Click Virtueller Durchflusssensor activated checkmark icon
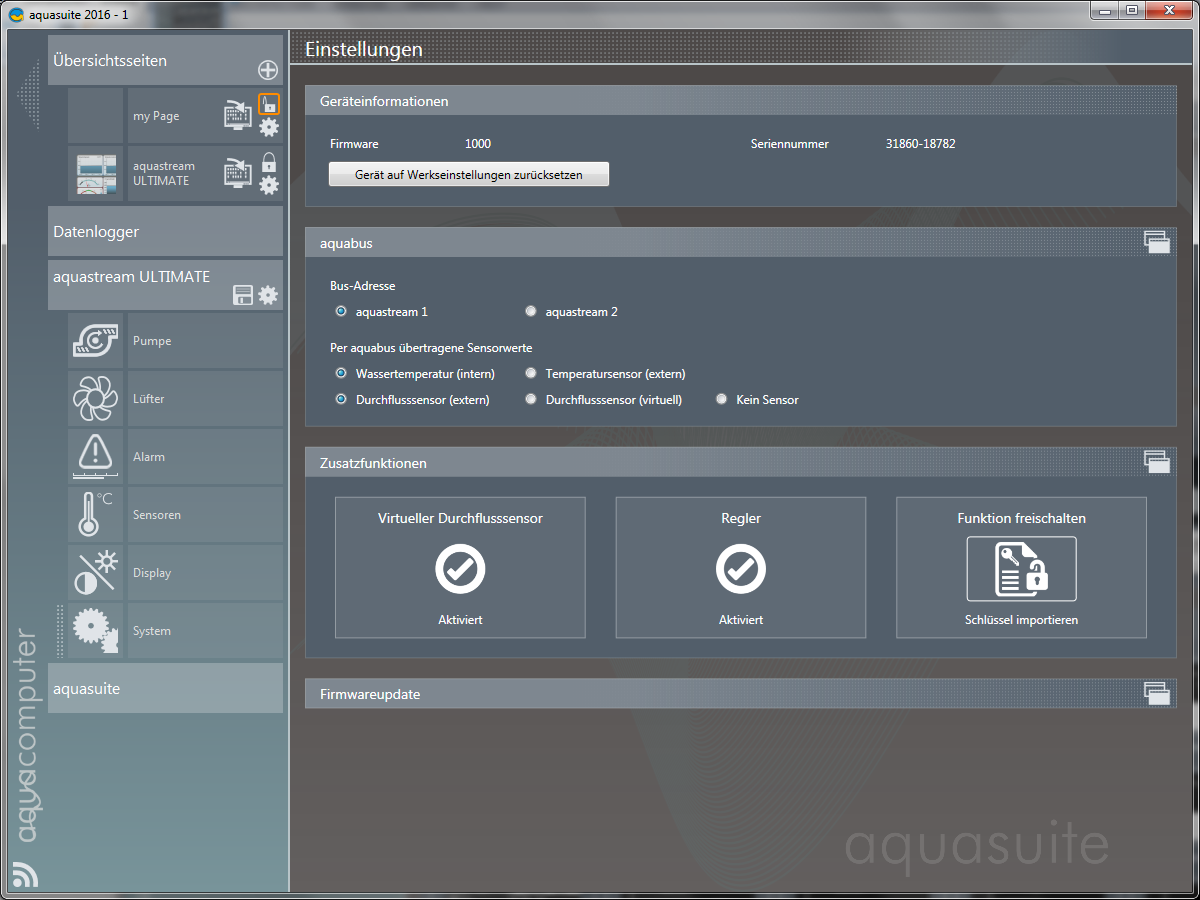The height and width of the screenshot is (900, 1200). click(x=460, y=569)
